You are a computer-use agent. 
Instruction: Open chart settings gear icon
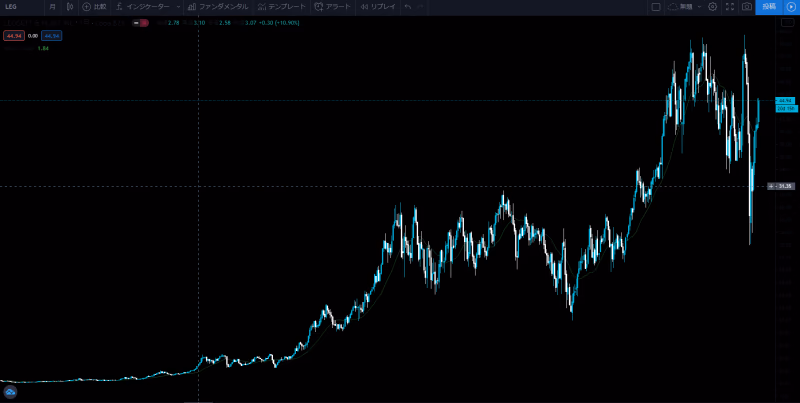click(712, 6)
